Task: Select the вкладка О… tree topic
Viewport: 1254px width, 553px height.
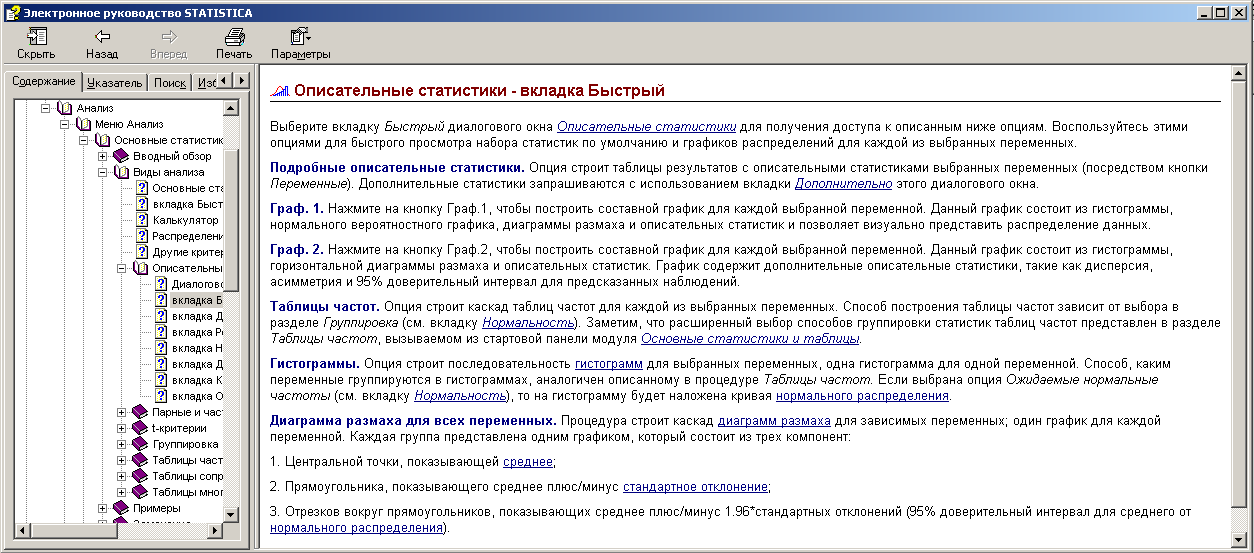Action: pyautogui.click(x=196, y=396)
